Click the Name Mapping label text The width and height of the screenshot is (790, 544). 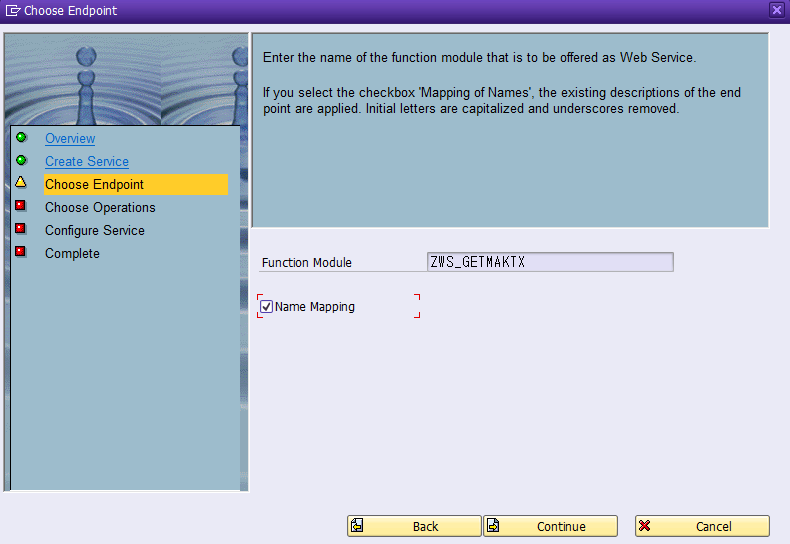(315, 307)
